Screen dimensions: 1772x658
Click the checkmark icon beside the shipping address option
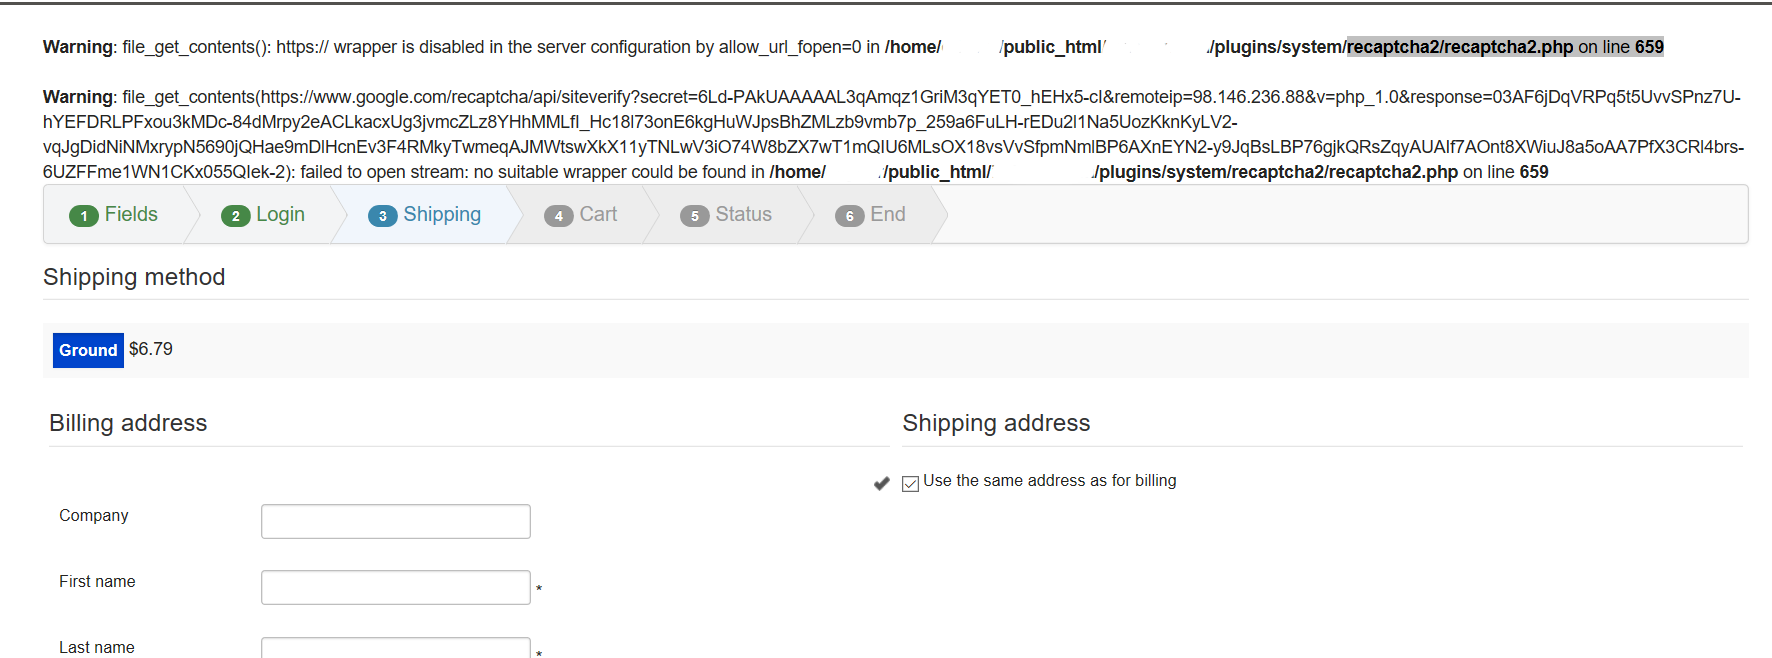point(881,484)
